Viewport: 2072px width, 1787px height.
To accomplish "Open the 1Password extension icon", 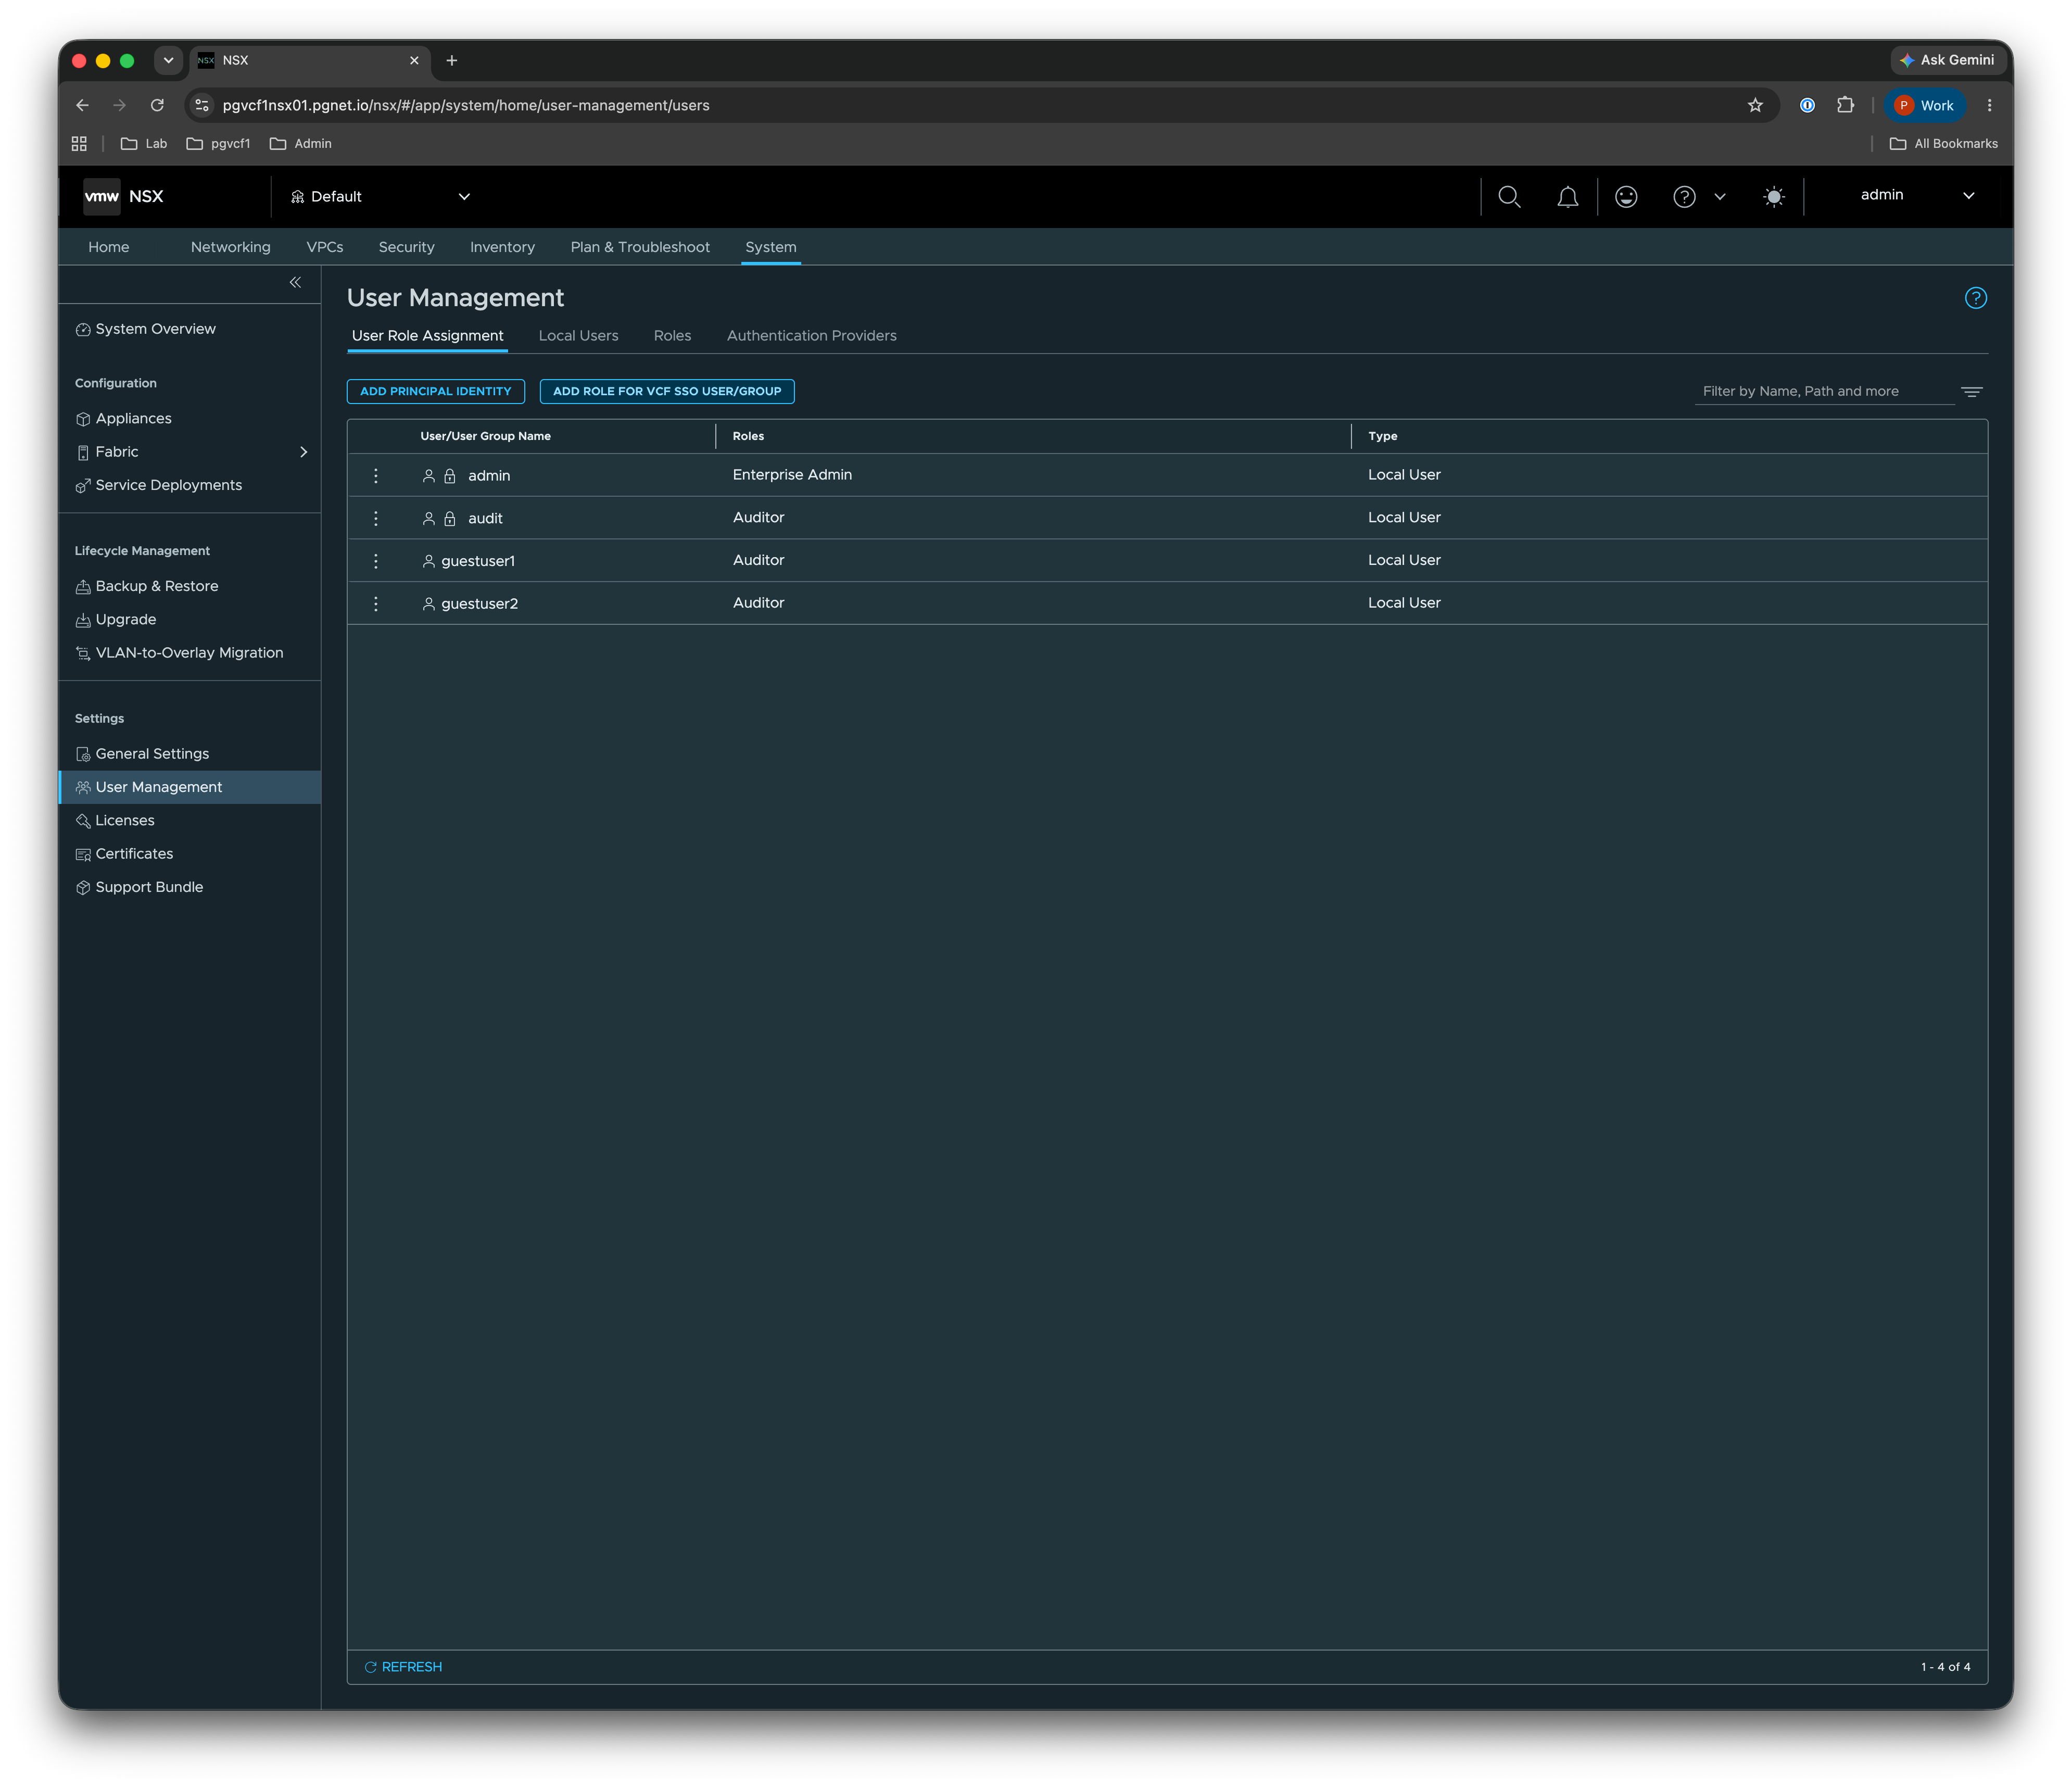I will coord(1807,105).
